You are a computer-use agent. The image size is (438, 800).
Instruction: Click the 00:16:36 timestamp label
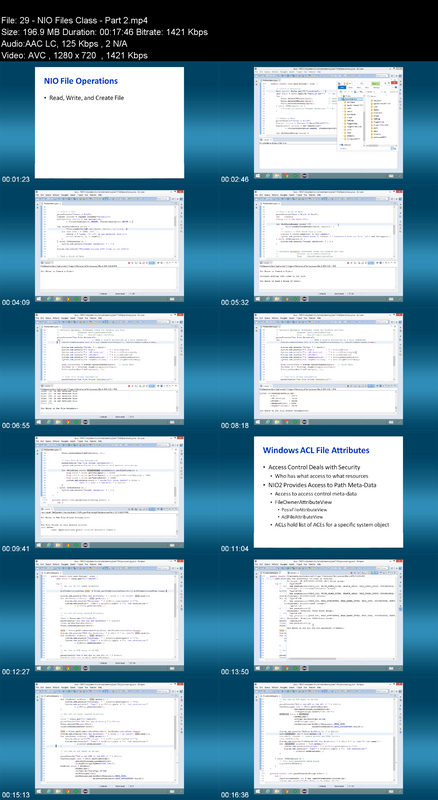[x=235, y=795]
